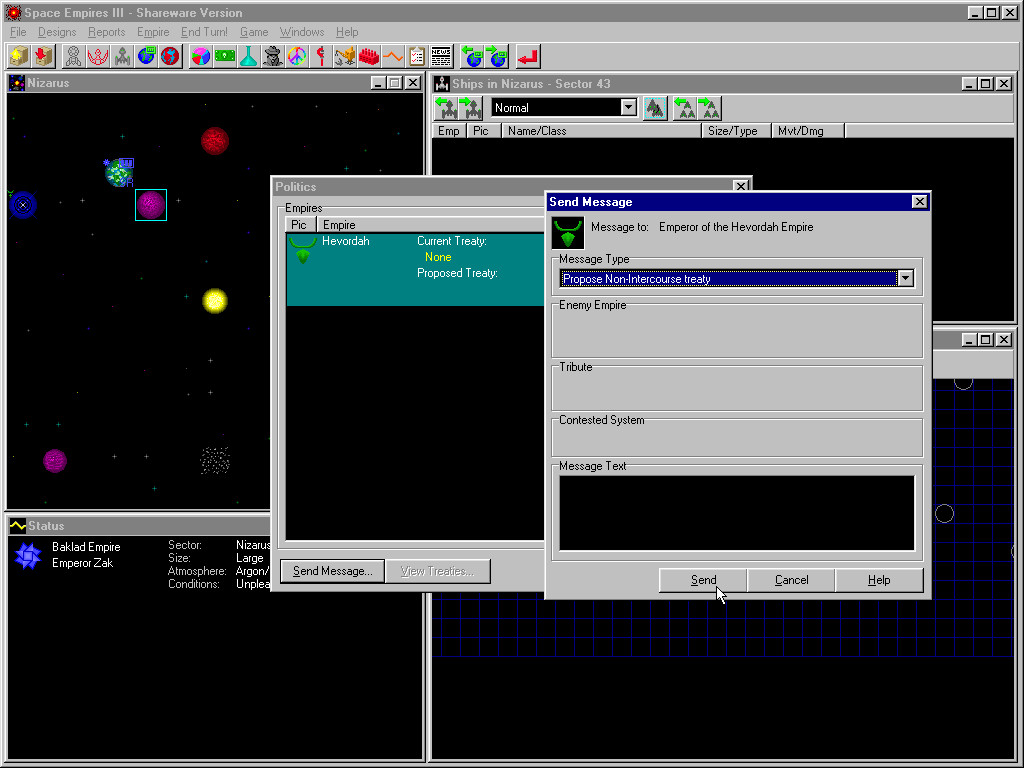Open the Reports menu
1024x768 pixels.
(x=107, y=32)
